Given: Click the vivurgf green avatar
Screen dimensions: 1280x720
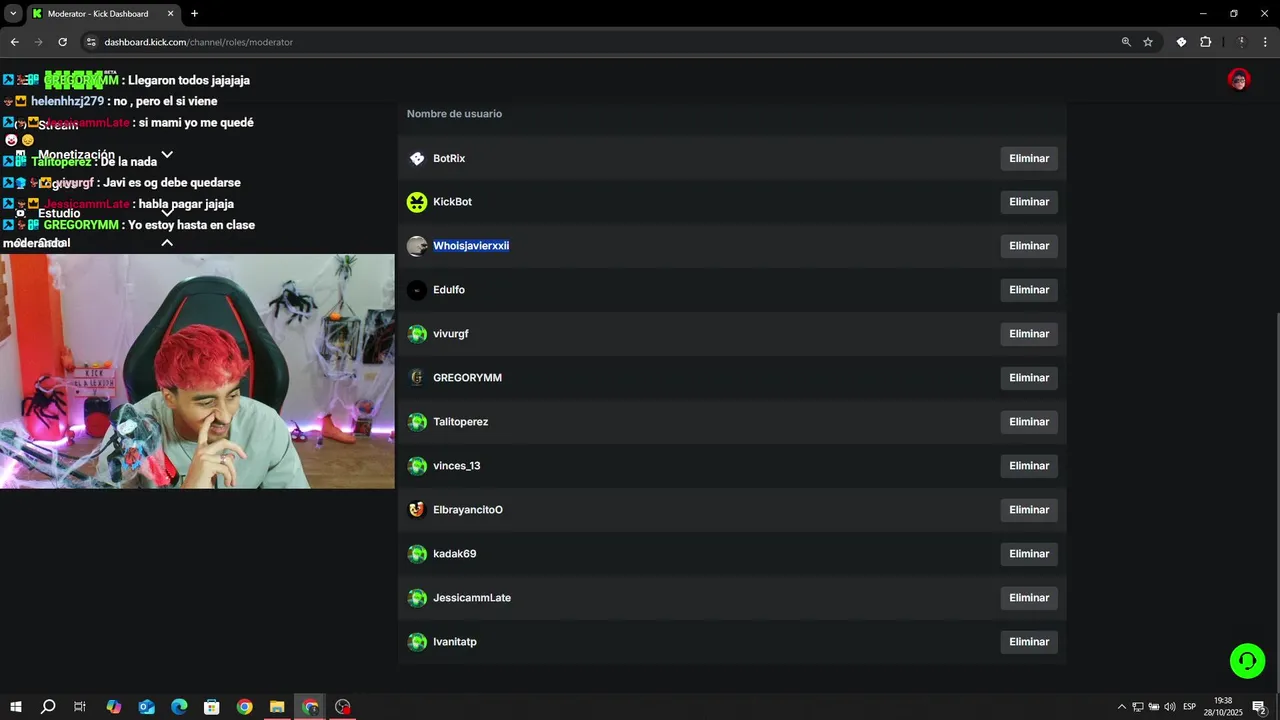Looking at the screenshot, I should pyautogui.click(x=417, y=334).
